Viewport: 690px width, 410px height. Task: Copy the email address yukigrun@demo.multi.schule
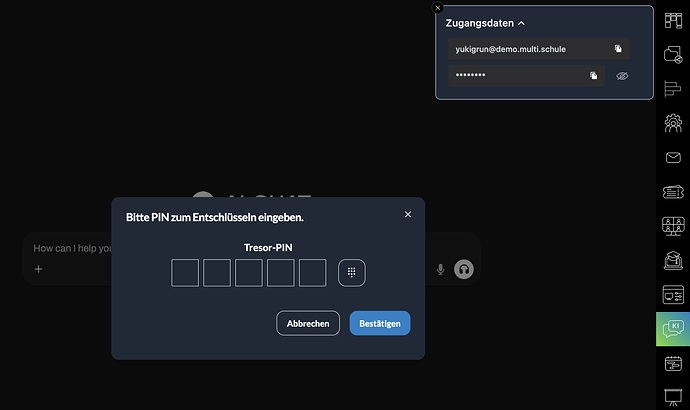click(x=618, y=48)
